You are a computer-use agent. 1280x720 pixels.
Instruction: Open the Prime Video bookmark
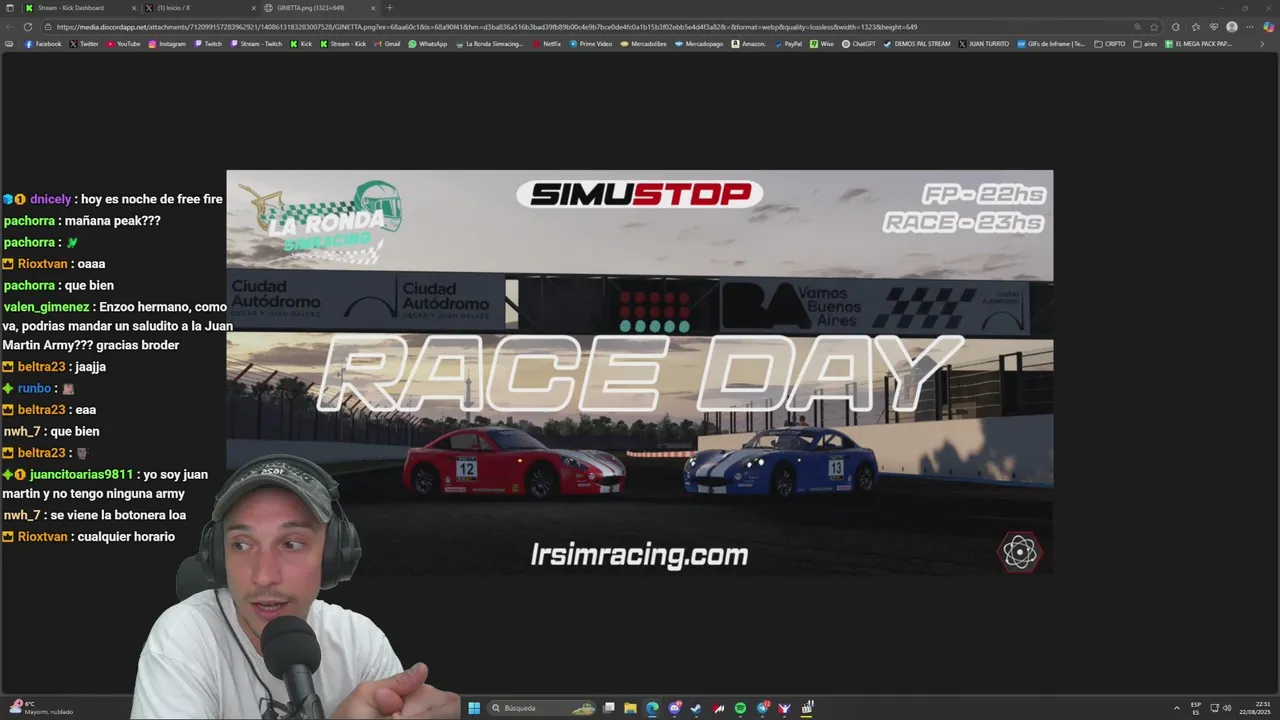pyautogui.click(x=590, y=44)
